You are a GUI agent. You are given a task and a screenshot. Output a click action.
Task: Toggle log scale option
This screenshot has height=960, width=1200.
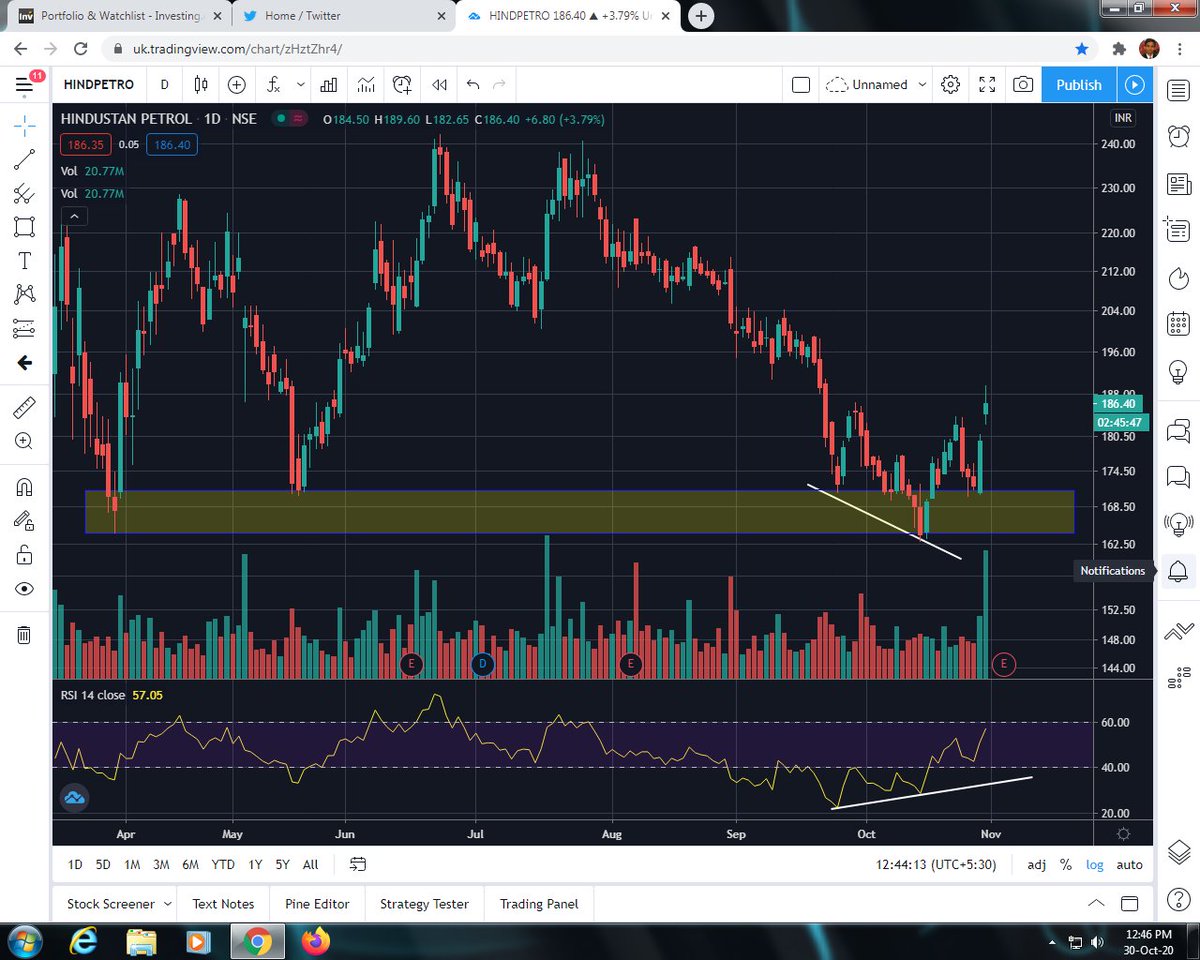[1095, 864]
